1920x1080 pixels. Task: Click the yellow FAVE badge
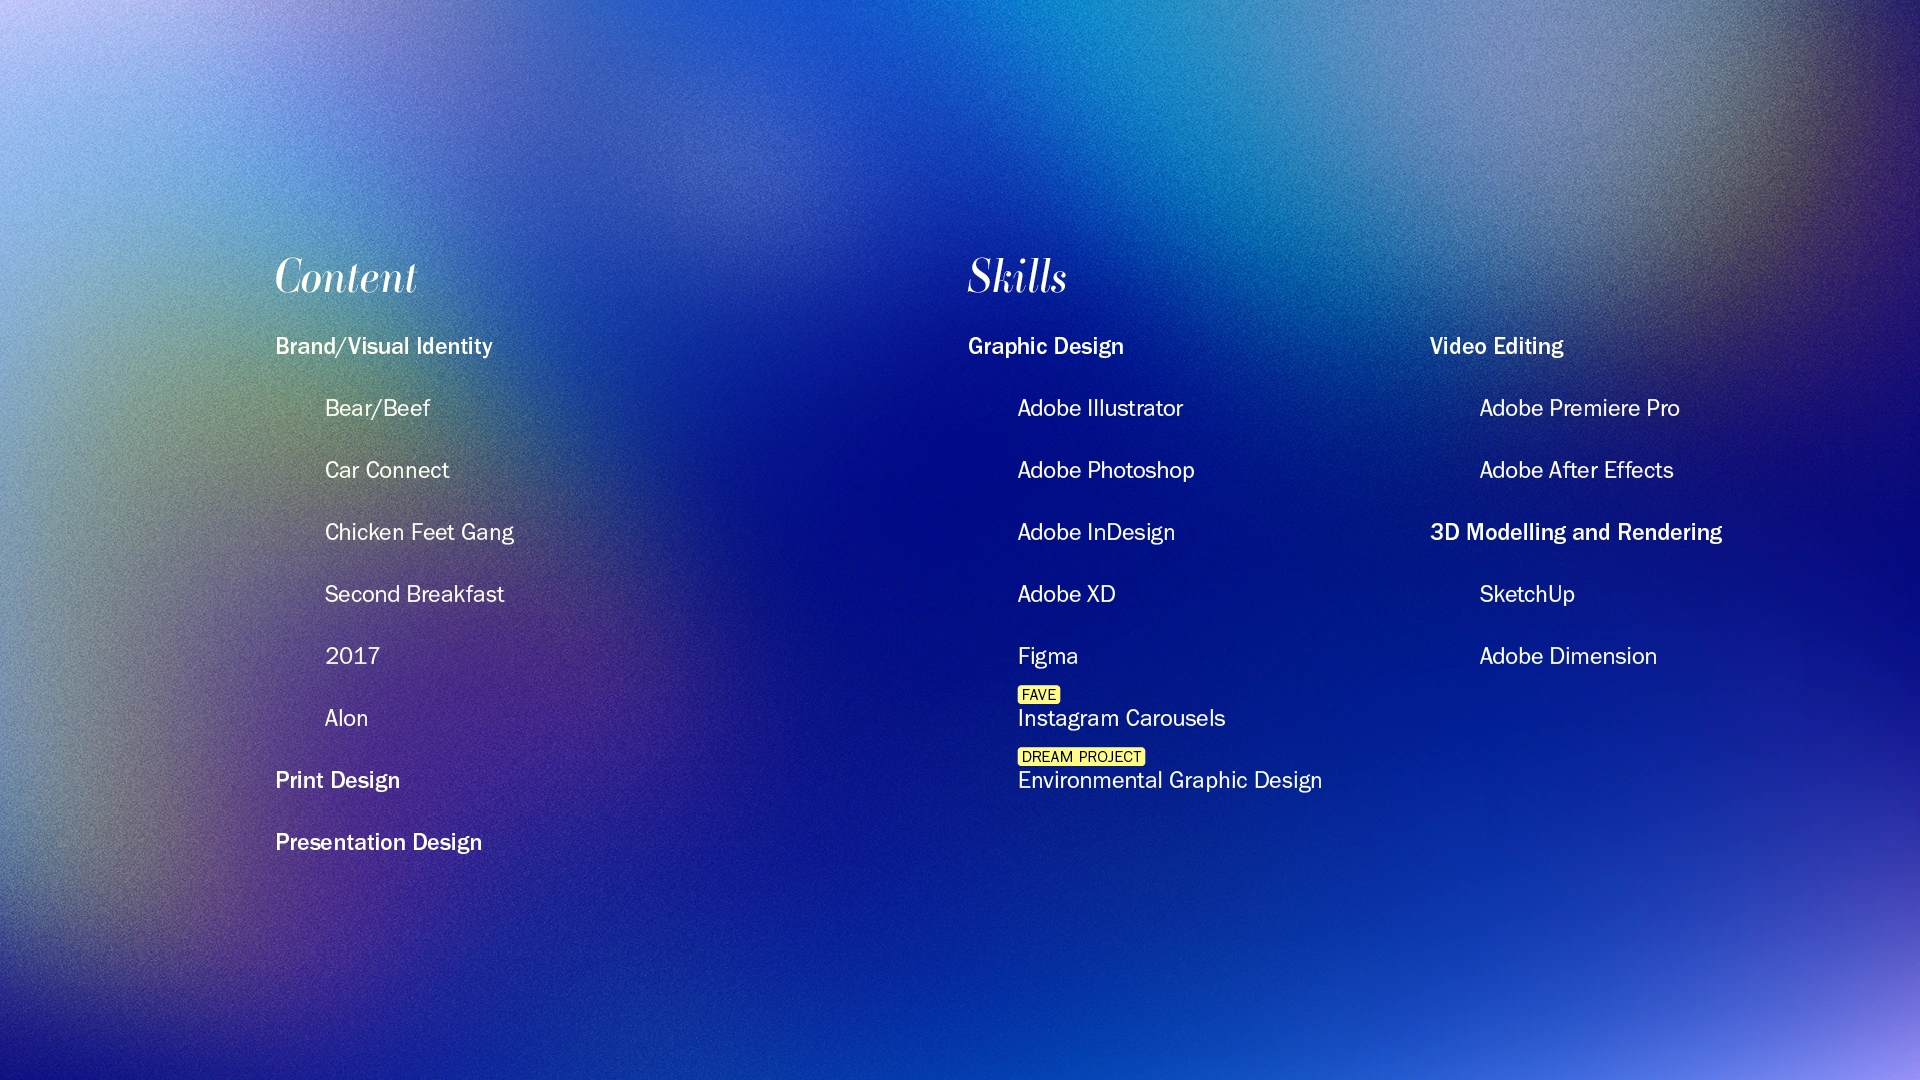[x=1038, y=694]
